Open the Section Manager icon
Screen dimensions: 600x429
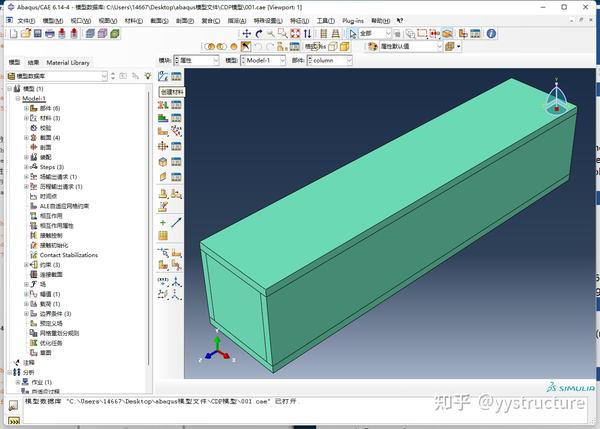176,104
